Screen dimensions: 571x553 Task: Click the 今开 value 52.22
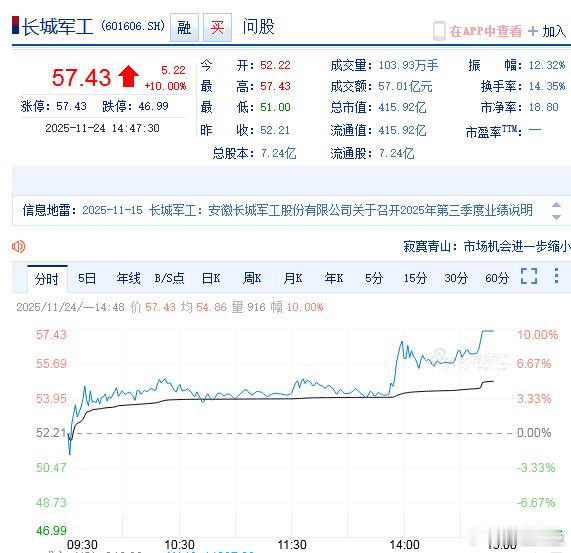click(x=275, y=66)
